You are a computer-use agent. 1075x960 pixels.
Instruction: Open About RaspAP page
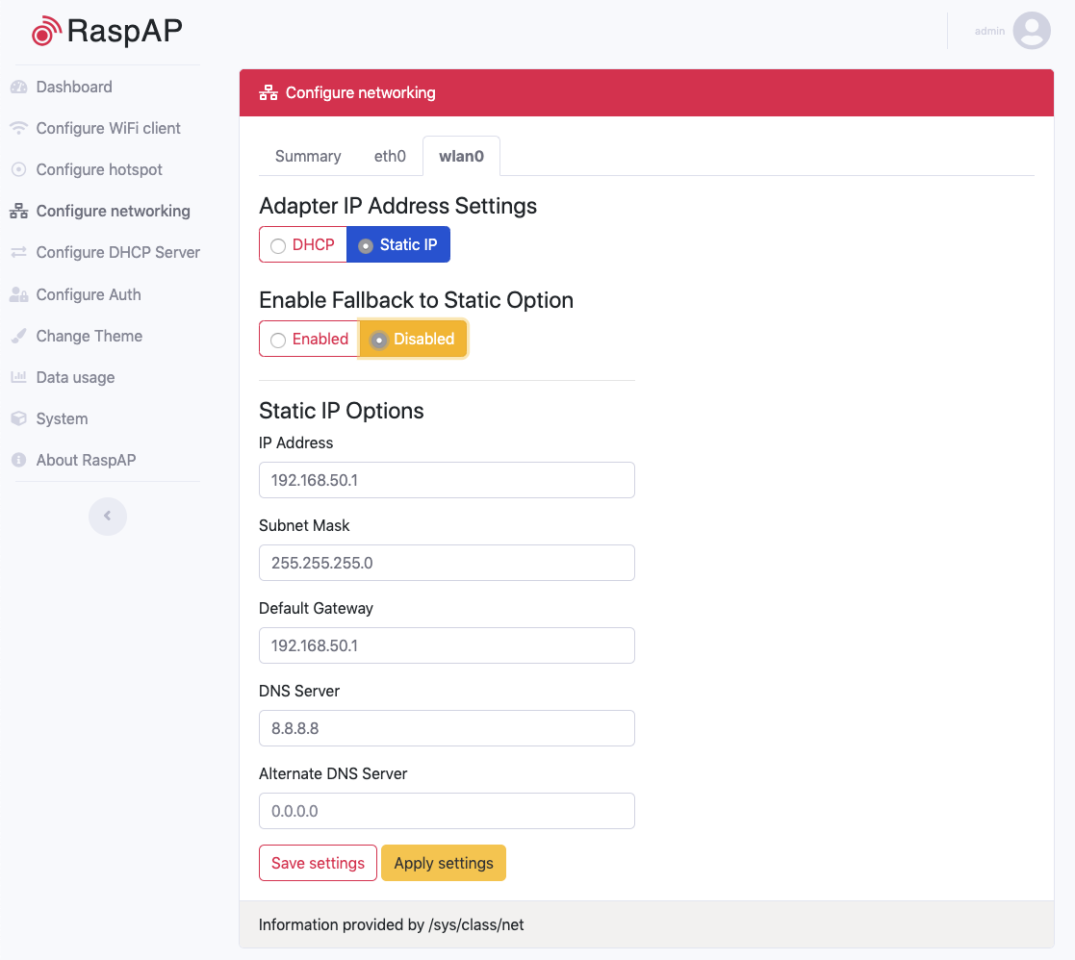click(x=86, y=460)
